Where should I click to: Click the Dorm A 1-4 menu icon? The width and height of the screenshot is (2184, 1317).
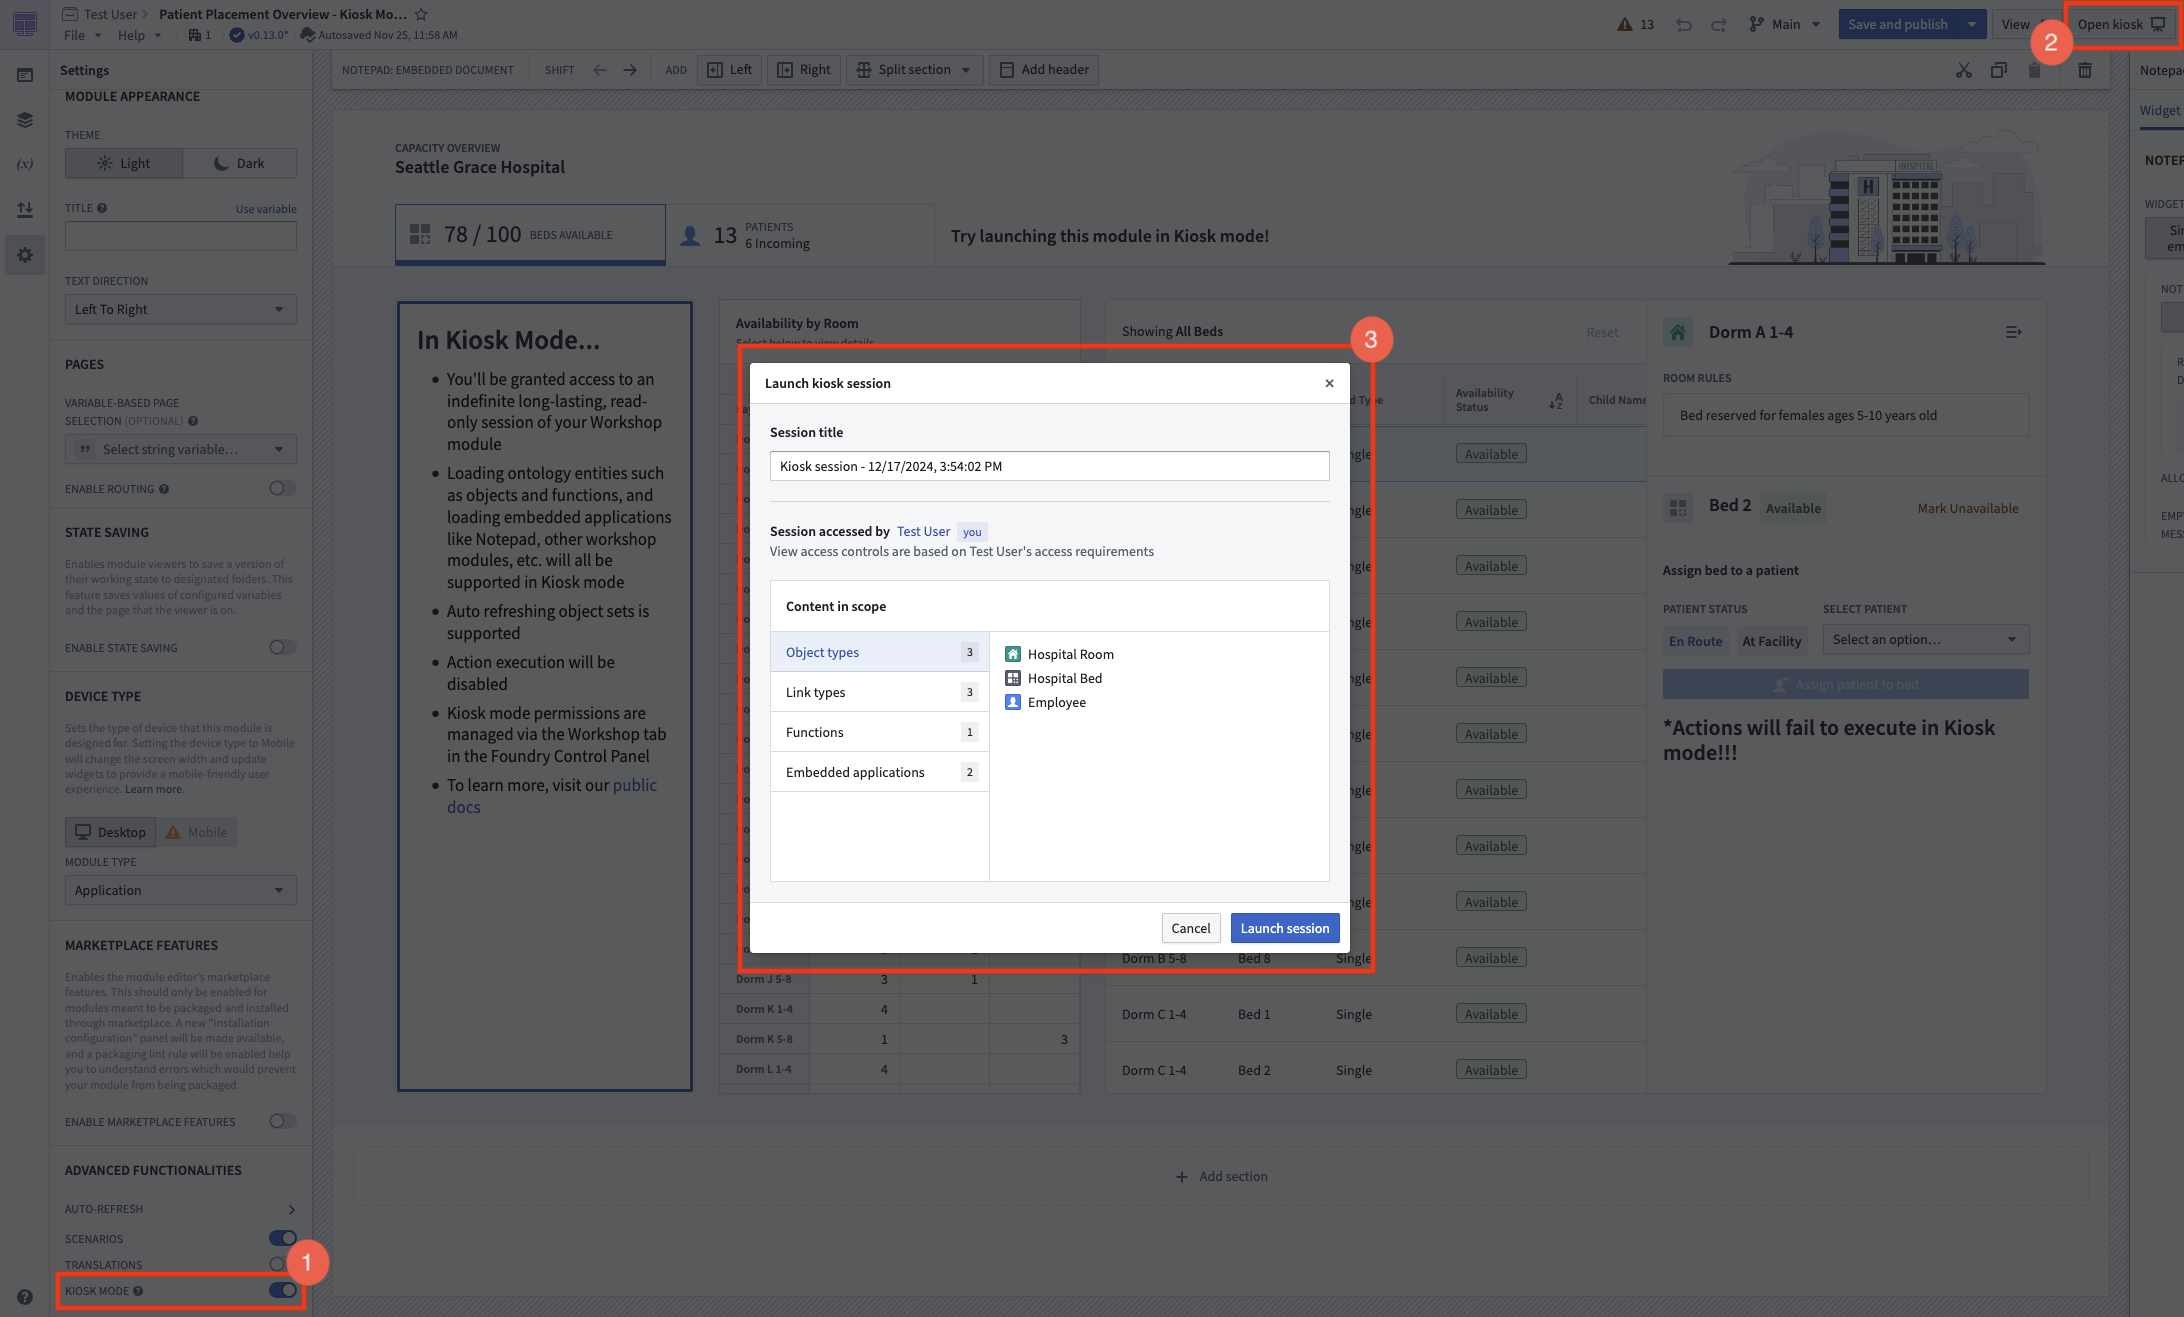pos(2014,332)
